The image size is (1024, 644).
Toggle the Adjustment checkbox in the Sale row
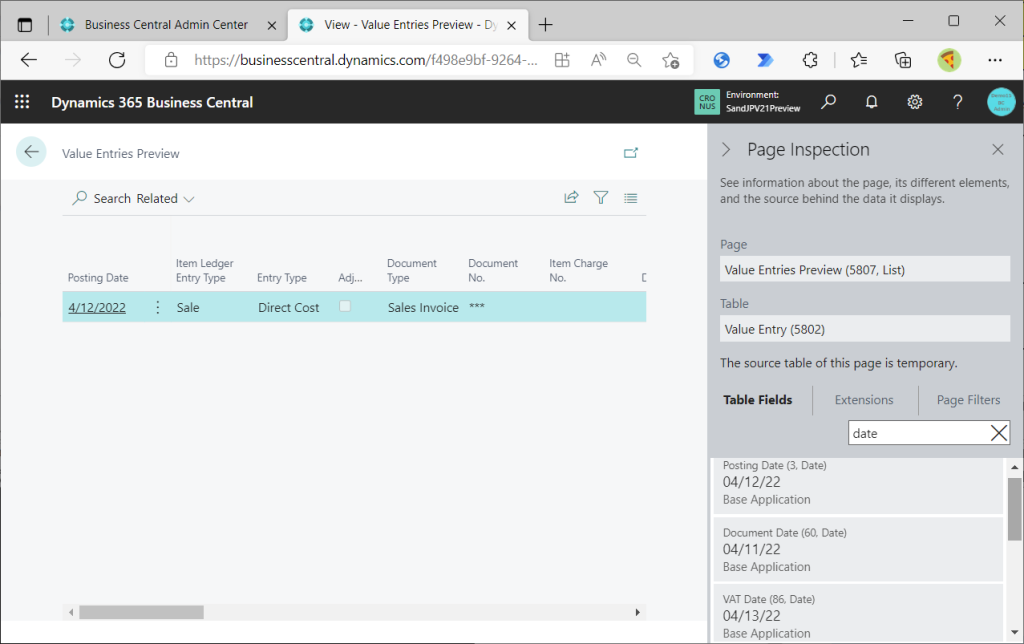pos(345,306)
